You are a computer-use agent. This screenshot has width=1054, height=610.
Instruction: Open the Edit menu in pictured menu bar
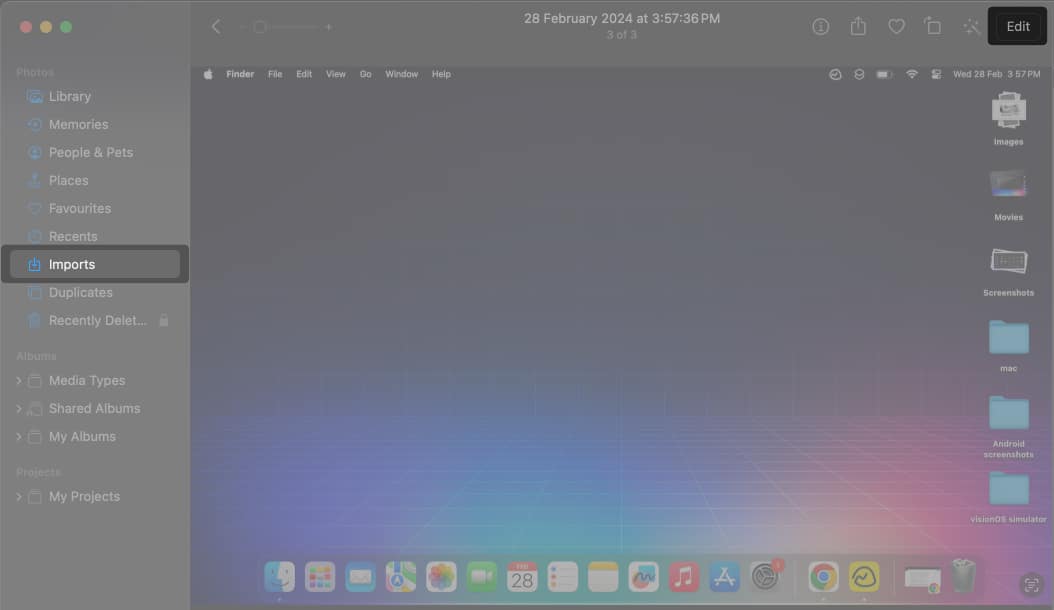coord(304,74)
